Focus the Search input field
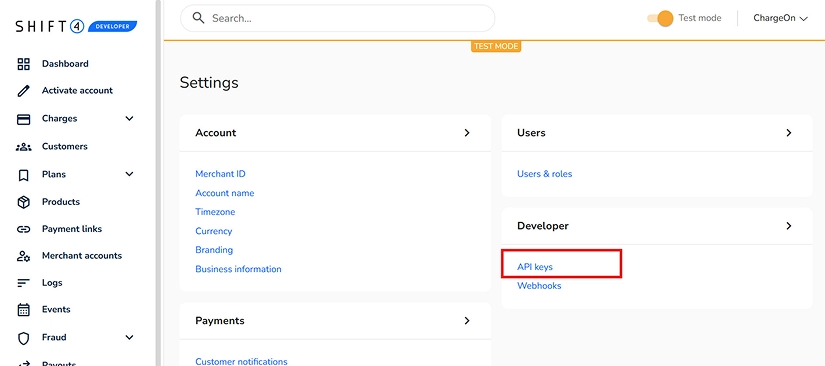The width and height of the screenshot is (825, 366). pos(338,18)
